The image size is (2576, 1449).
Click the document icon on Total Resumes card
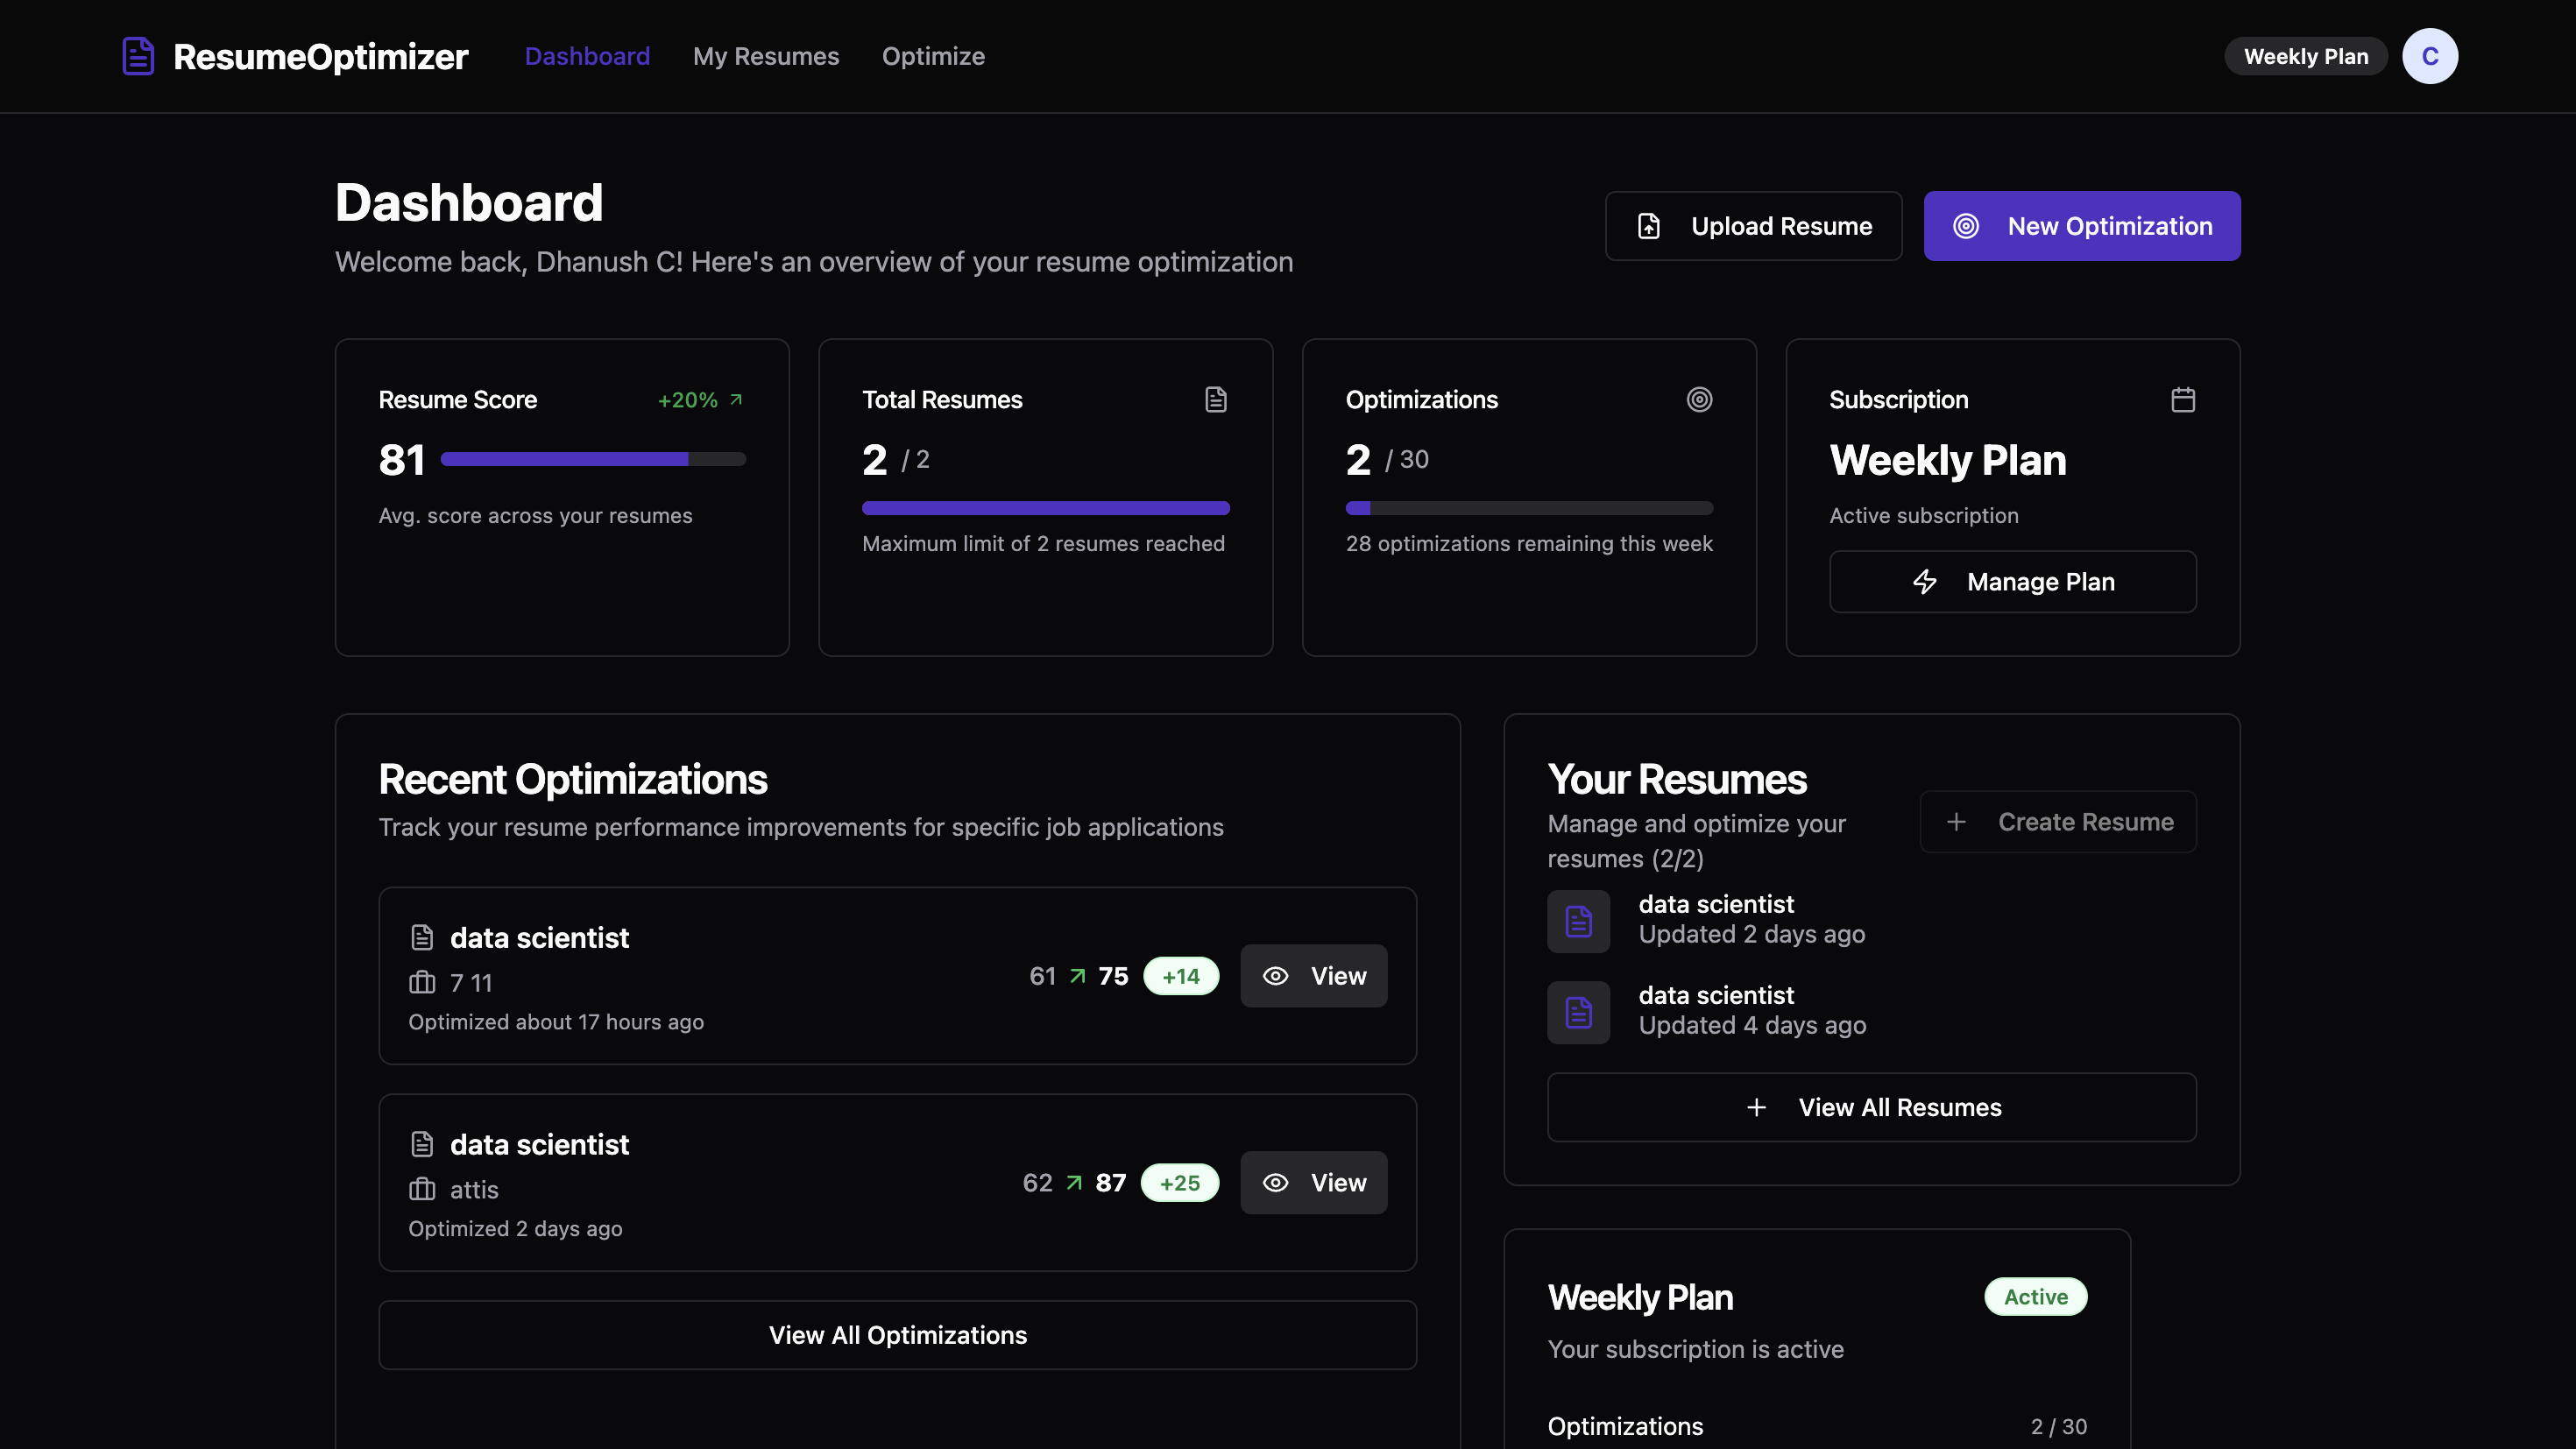(1215, 399)
